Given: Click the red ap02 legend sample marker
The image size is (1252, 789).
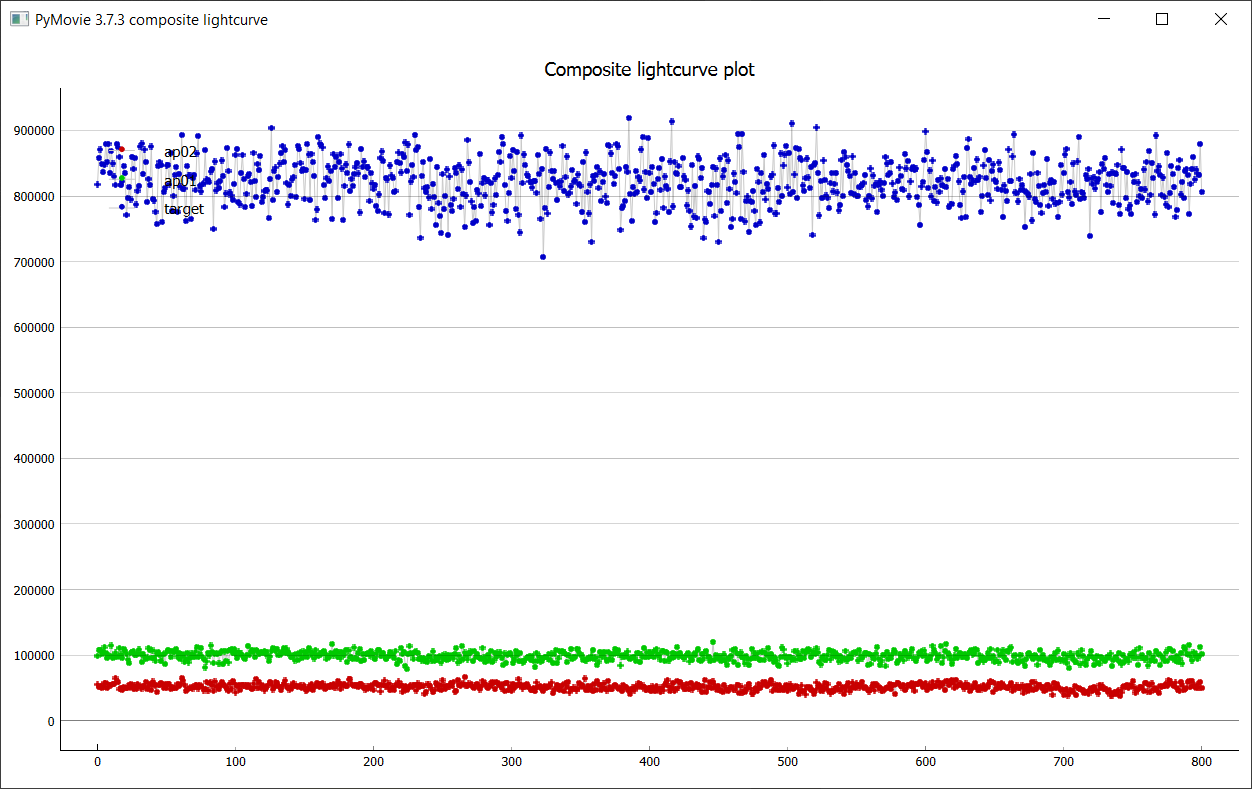Looking at the screenshot, I should [122, 149].
